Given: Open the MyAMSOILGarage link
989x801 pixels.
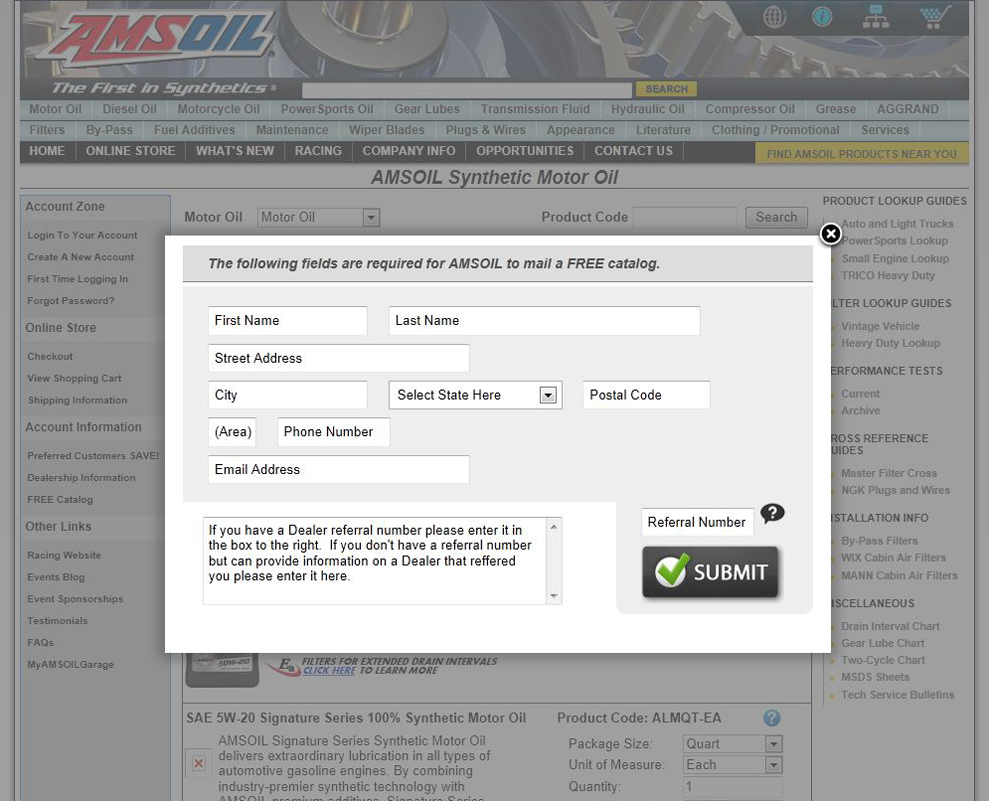Looking at the screenshot, I should tap(71, 665).
